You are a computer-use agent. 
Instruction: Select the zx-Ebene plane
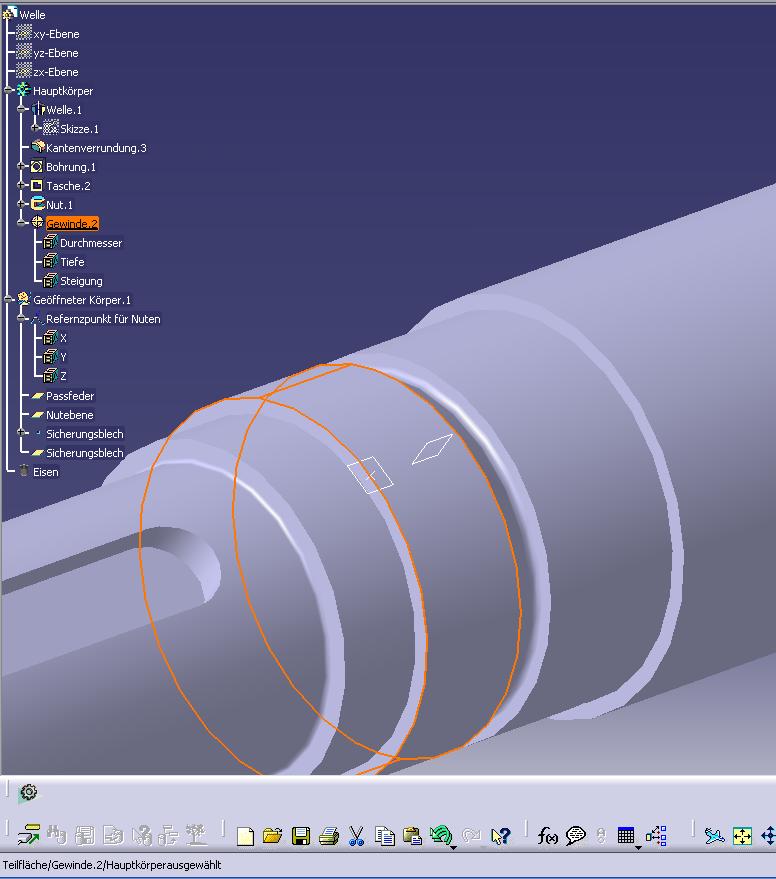pyautogui.click(x=56, y=72)
